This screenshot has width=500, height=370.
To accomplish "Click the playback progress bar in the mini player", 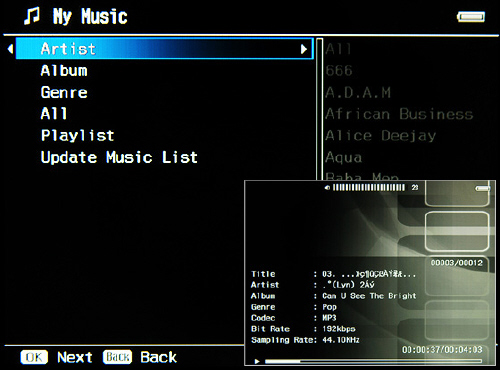I will [x=373, y=361].
